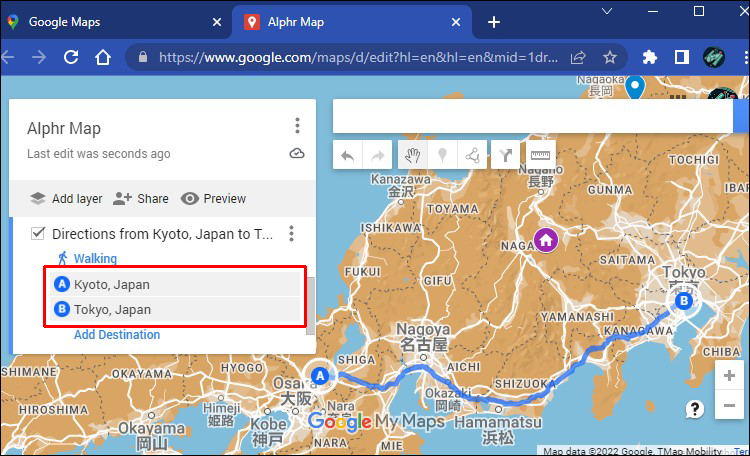Click the side panel scrollbar

tap(311, 306)
